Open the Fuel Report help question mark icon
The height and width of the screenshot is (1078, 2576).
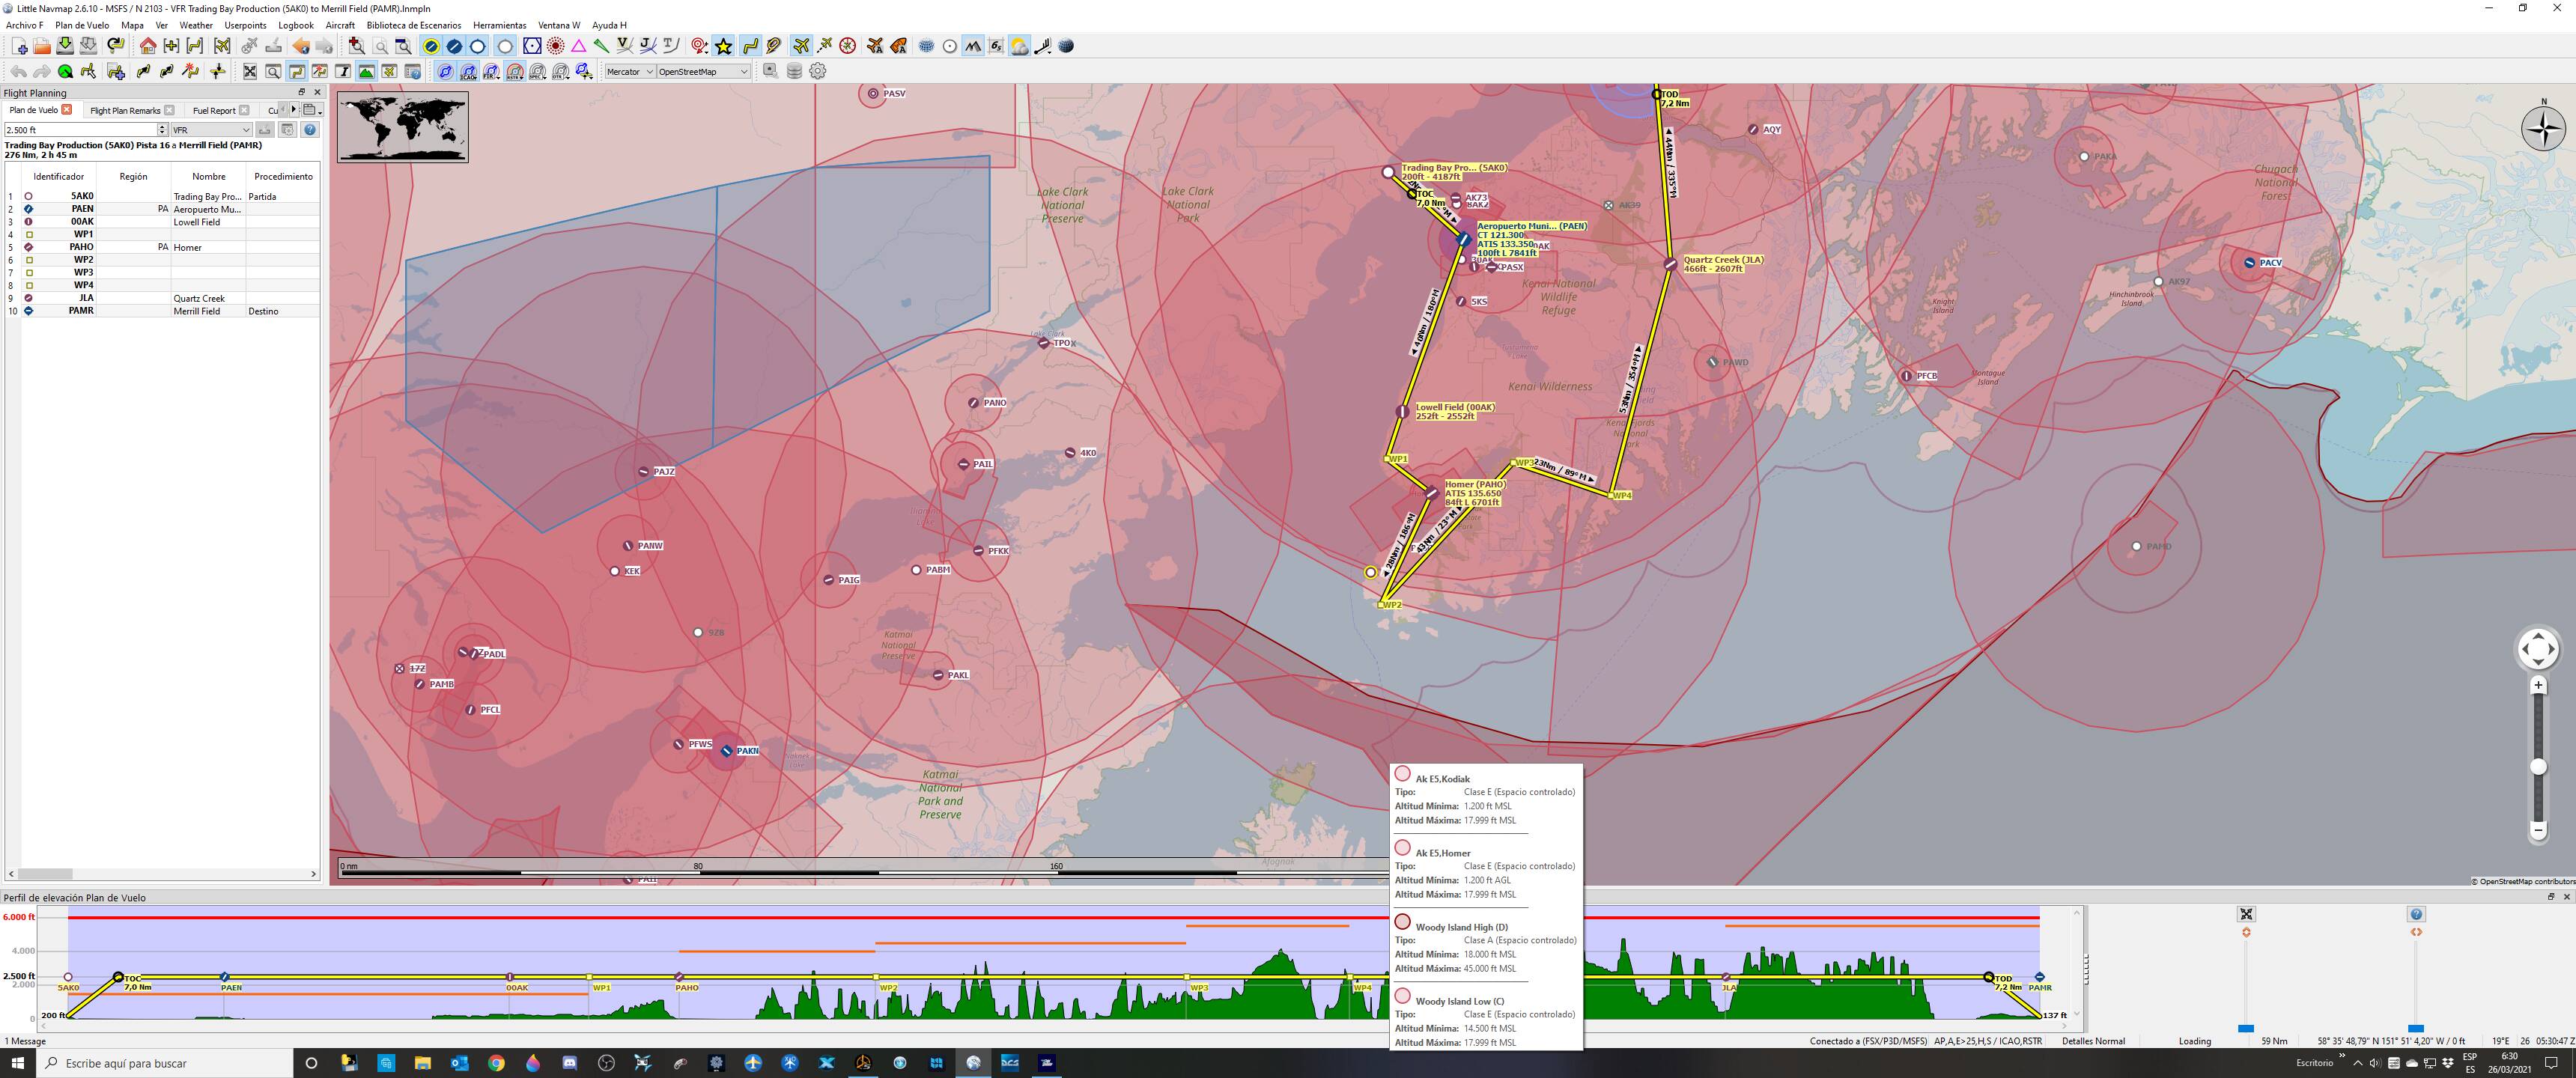coord(310,129)
